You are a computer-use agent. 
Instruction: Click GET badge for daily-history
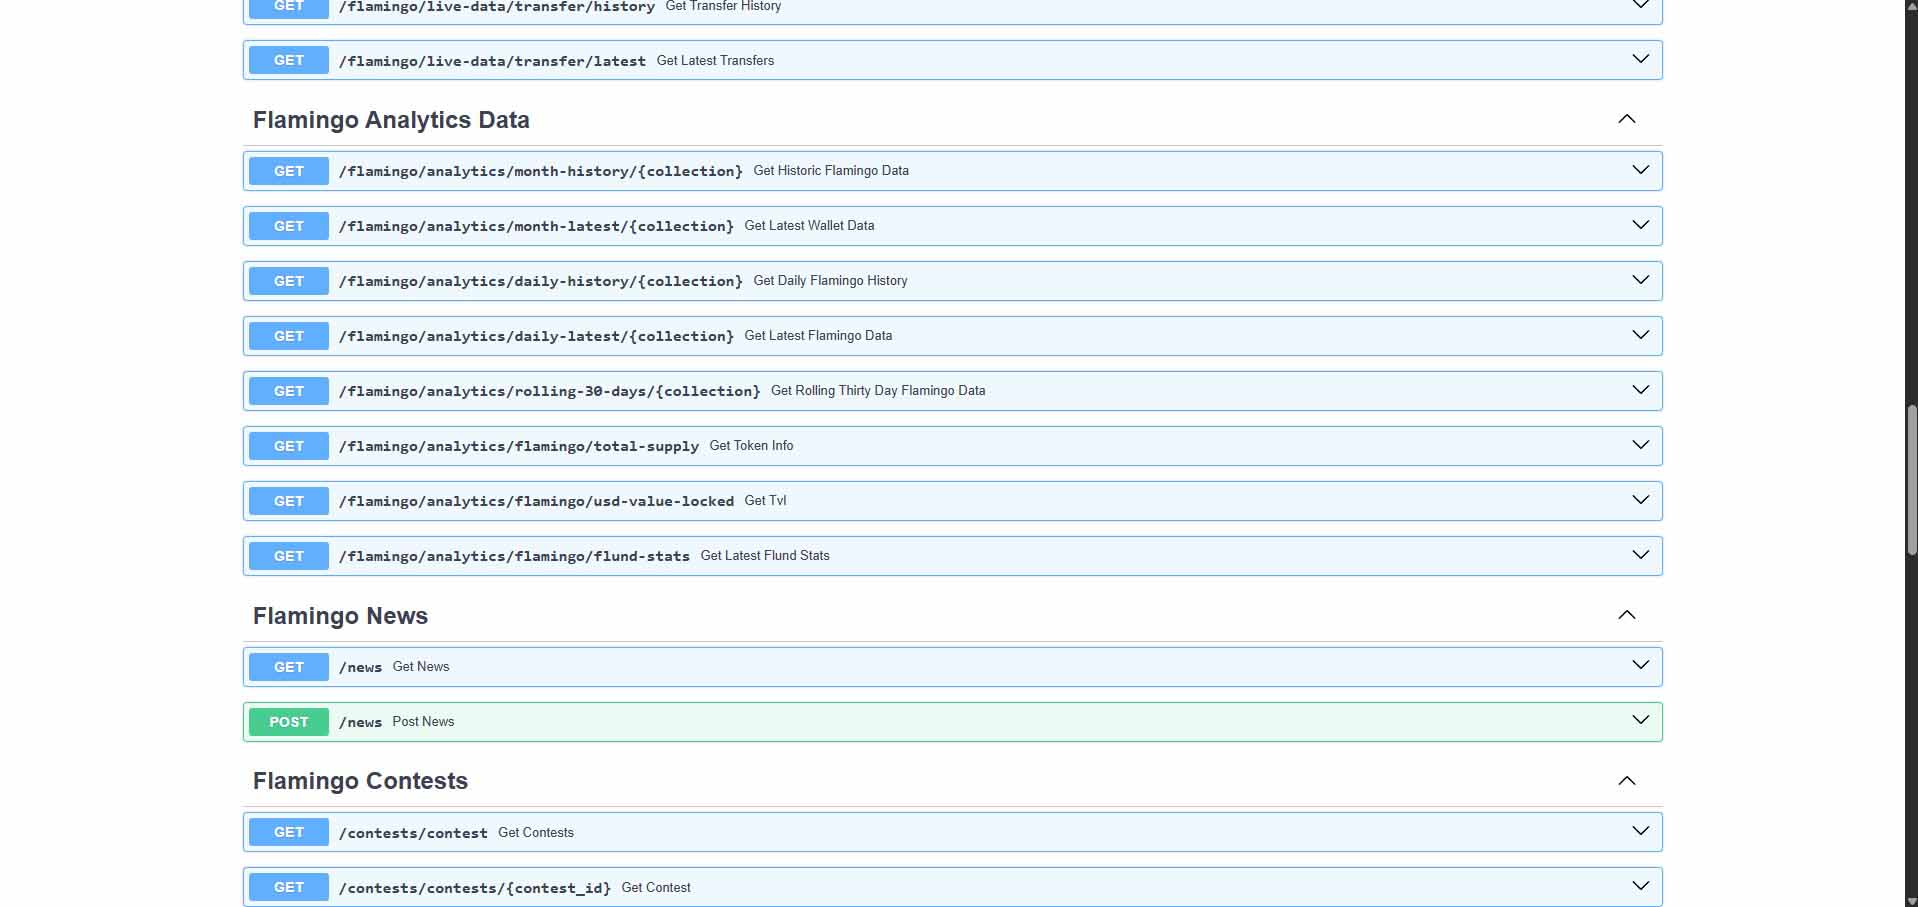pyautogui.click(x=289, y=281)
